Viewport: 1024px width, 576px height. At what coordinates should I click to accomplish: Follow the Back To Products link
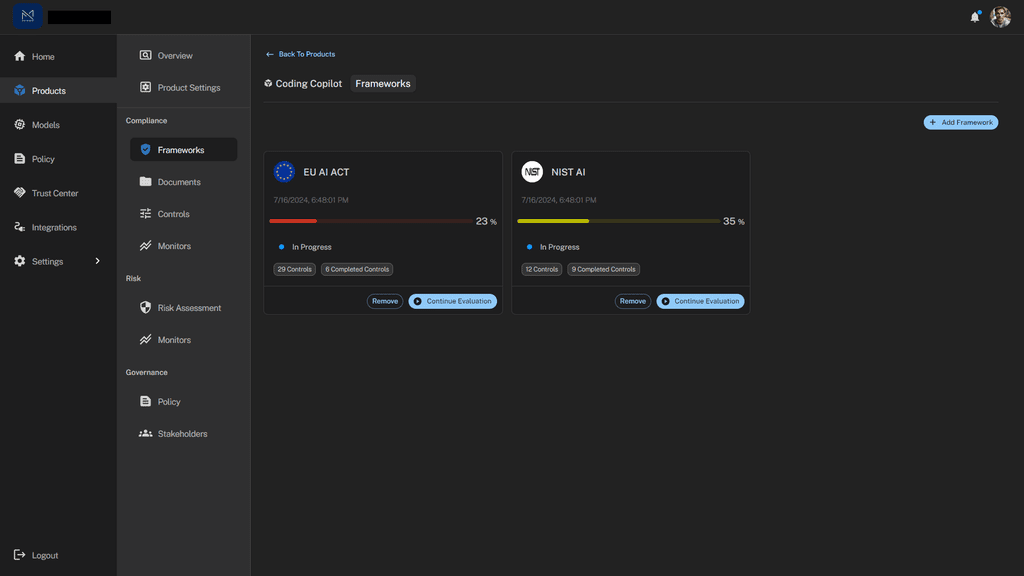[306, 54]
